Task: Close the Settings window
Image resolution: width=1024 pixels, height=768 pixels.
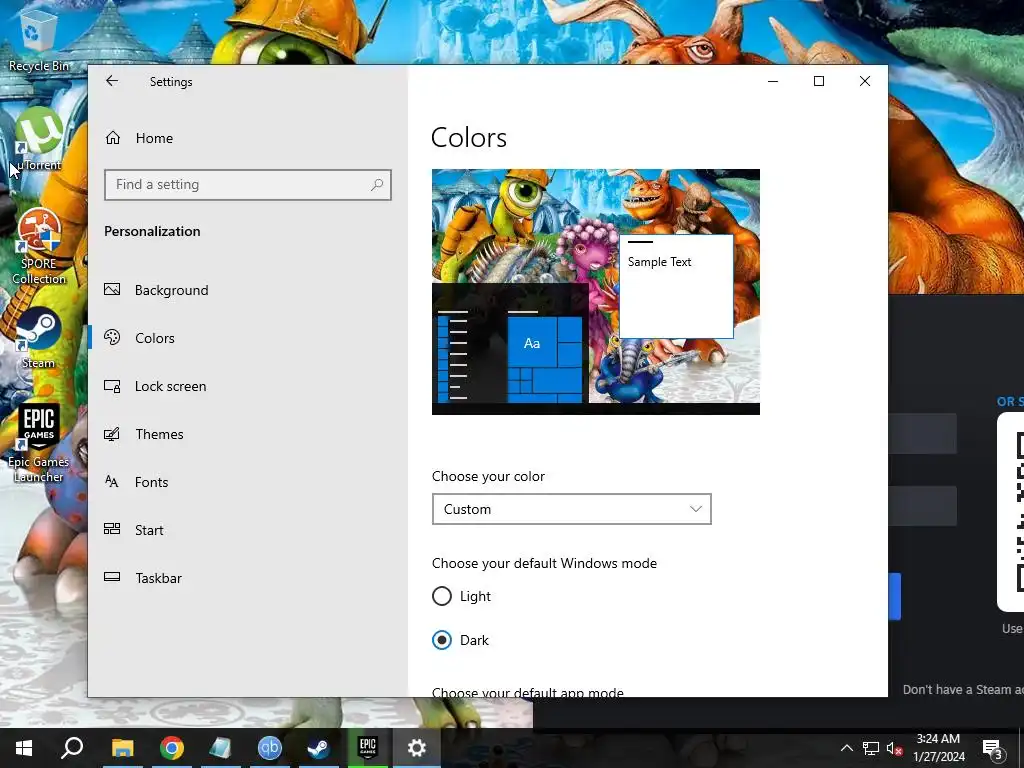Action: [865, 81]
